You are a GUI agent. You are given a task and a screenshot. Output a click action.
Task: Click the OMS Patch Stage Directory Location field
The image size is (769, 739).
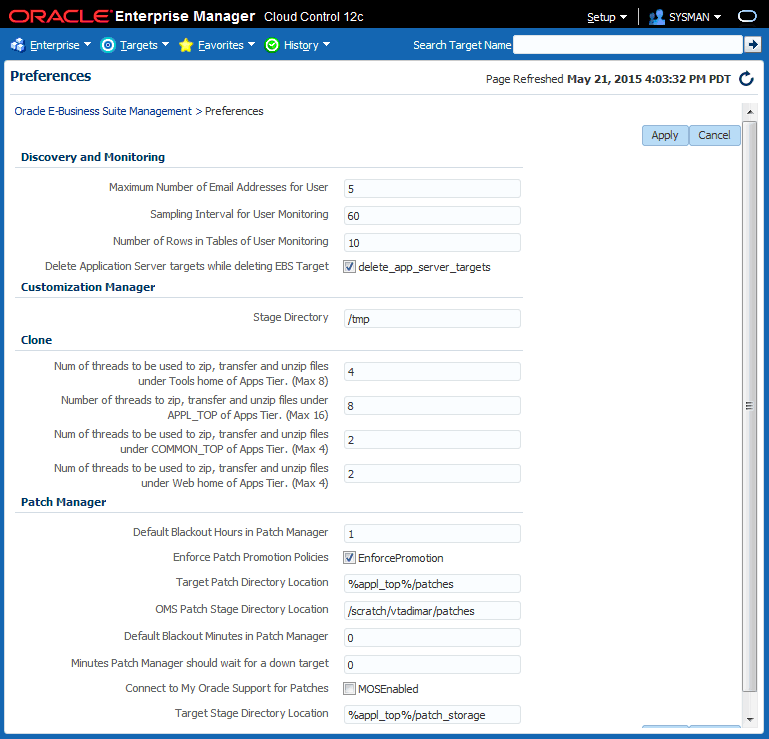[x=432, y=611]
